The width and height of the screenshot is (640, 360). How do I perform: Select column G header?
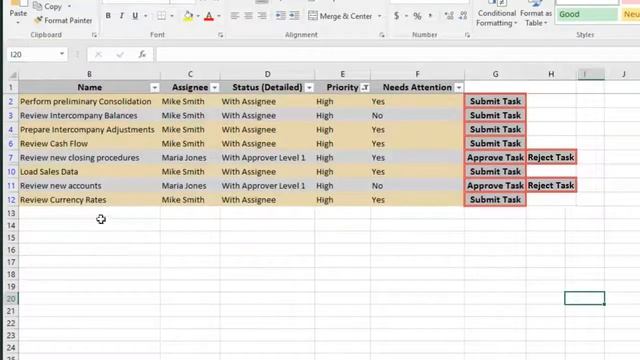coord(495,74)
